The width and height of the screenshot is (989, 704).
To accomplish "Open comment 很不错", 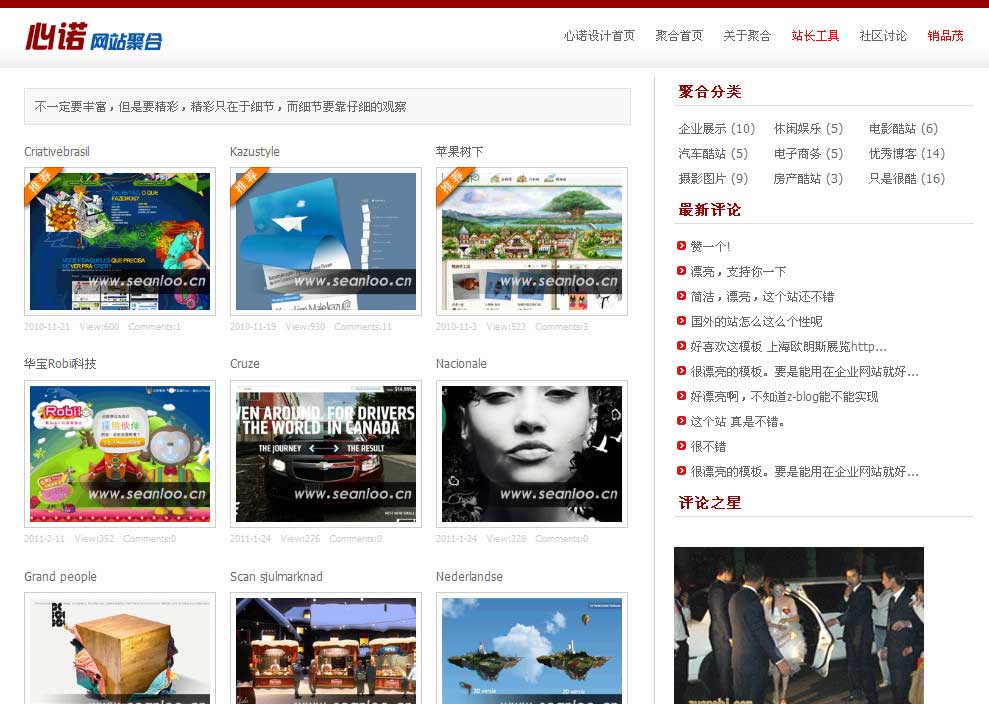I will pyautogui.click(x=708, y=447).
